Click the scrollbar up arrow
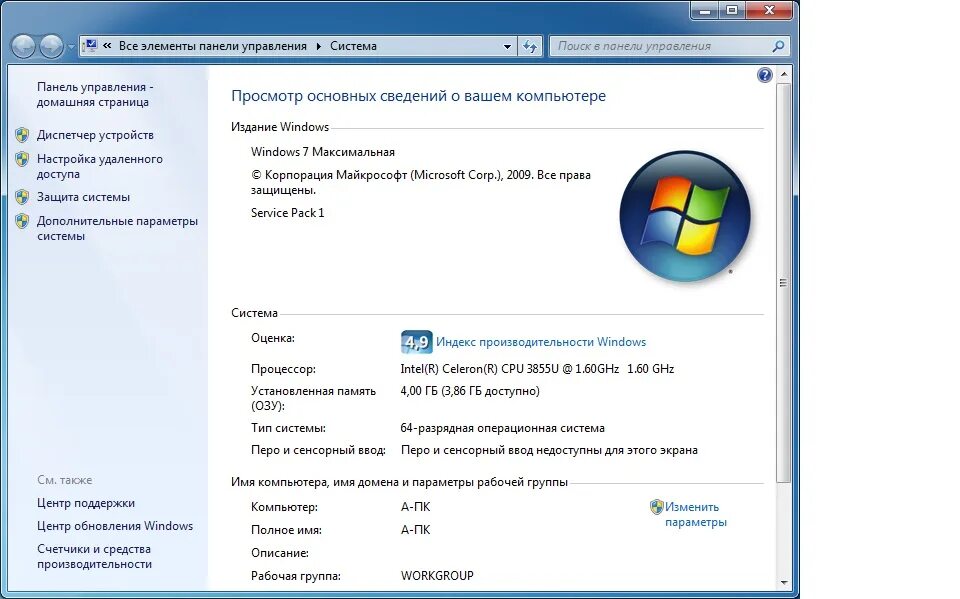The image size is (960, 599). coord(784,74)
